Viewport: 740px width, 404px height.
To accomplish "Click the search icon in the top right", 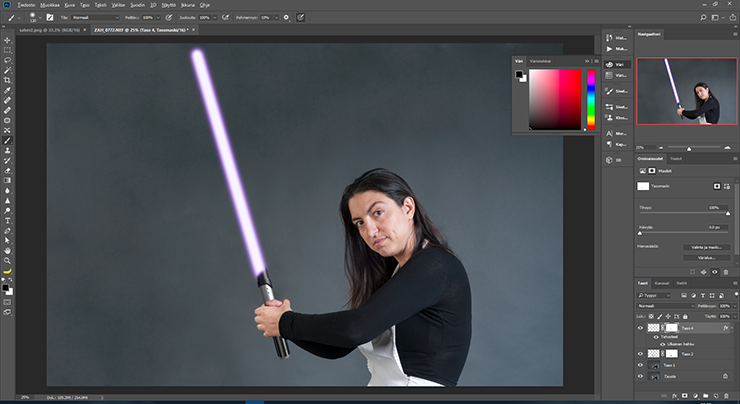I will (703, 17).
